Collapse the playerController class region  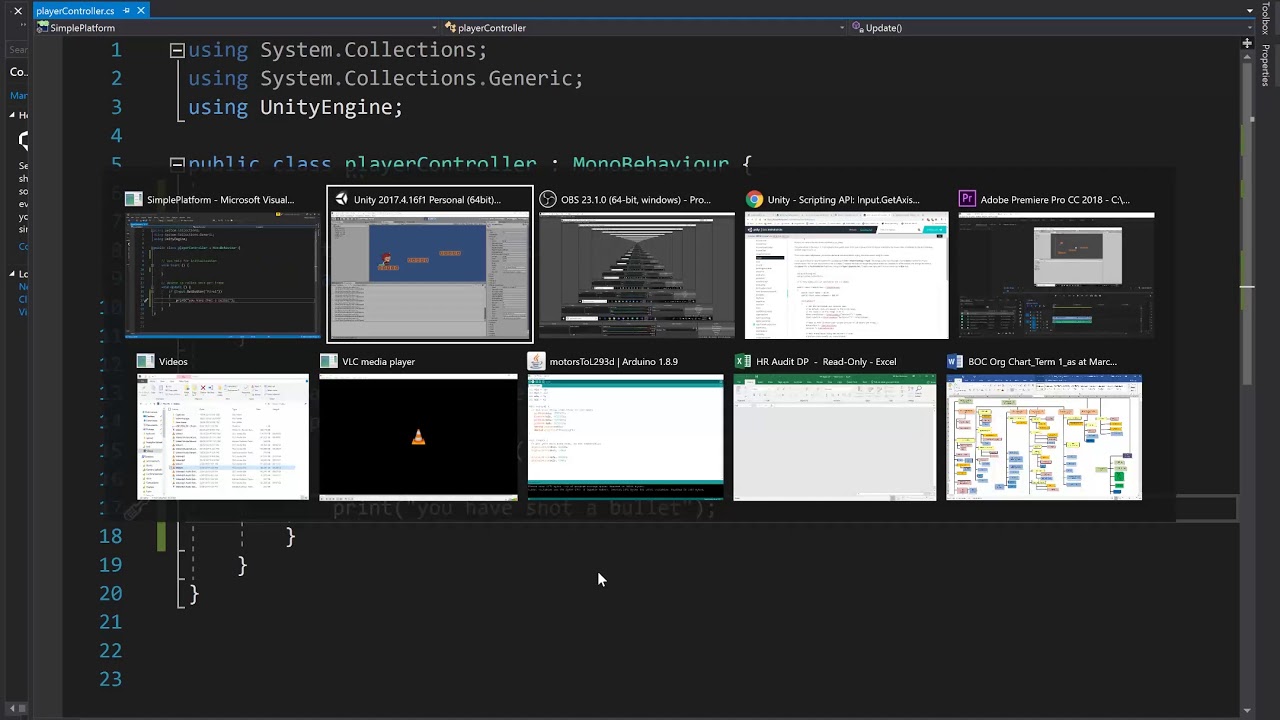pos(177,163)
